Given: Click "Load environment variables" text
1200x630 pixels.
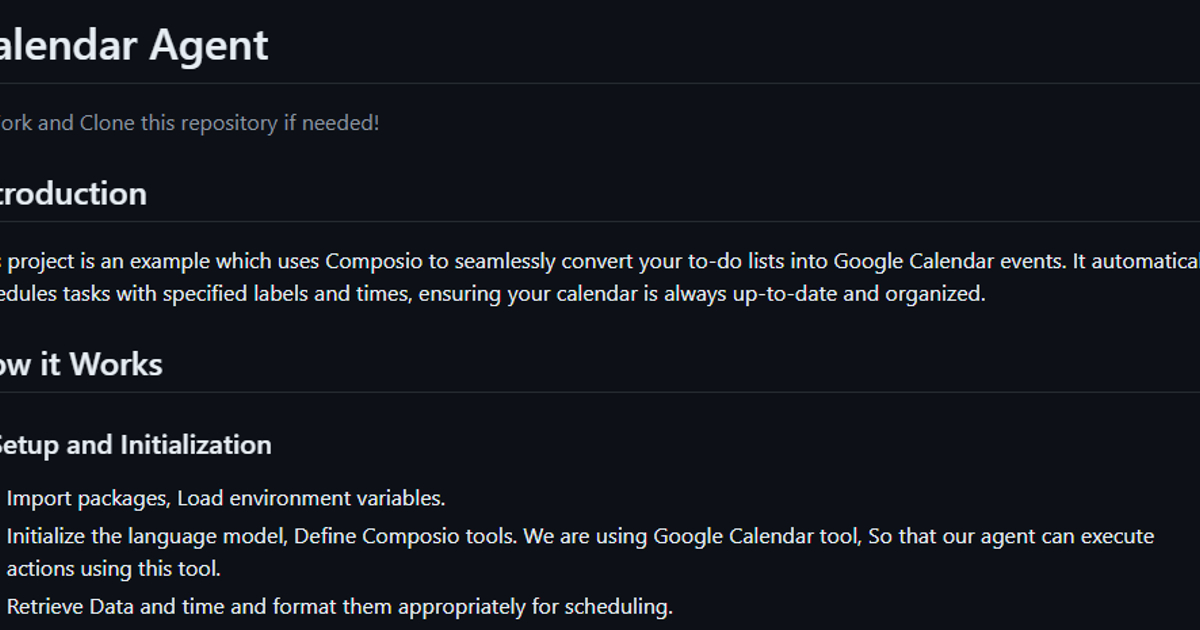Looking at the screenshot, I should [311, 498].
